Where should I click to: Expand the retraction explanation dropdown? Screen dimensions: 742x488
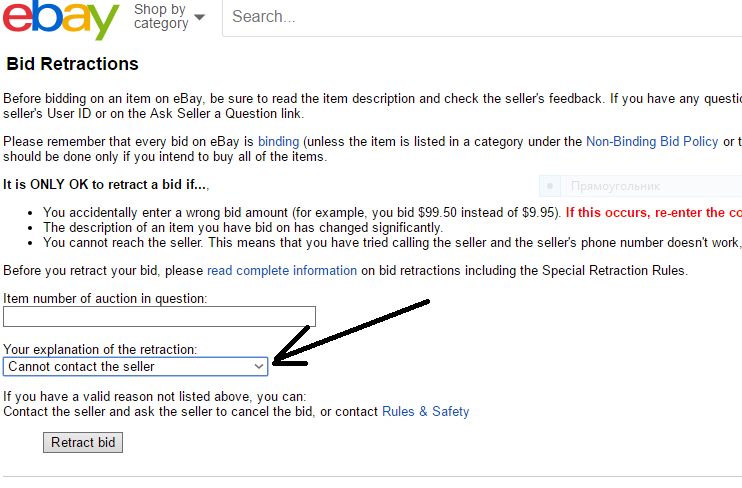click(135, 367)
